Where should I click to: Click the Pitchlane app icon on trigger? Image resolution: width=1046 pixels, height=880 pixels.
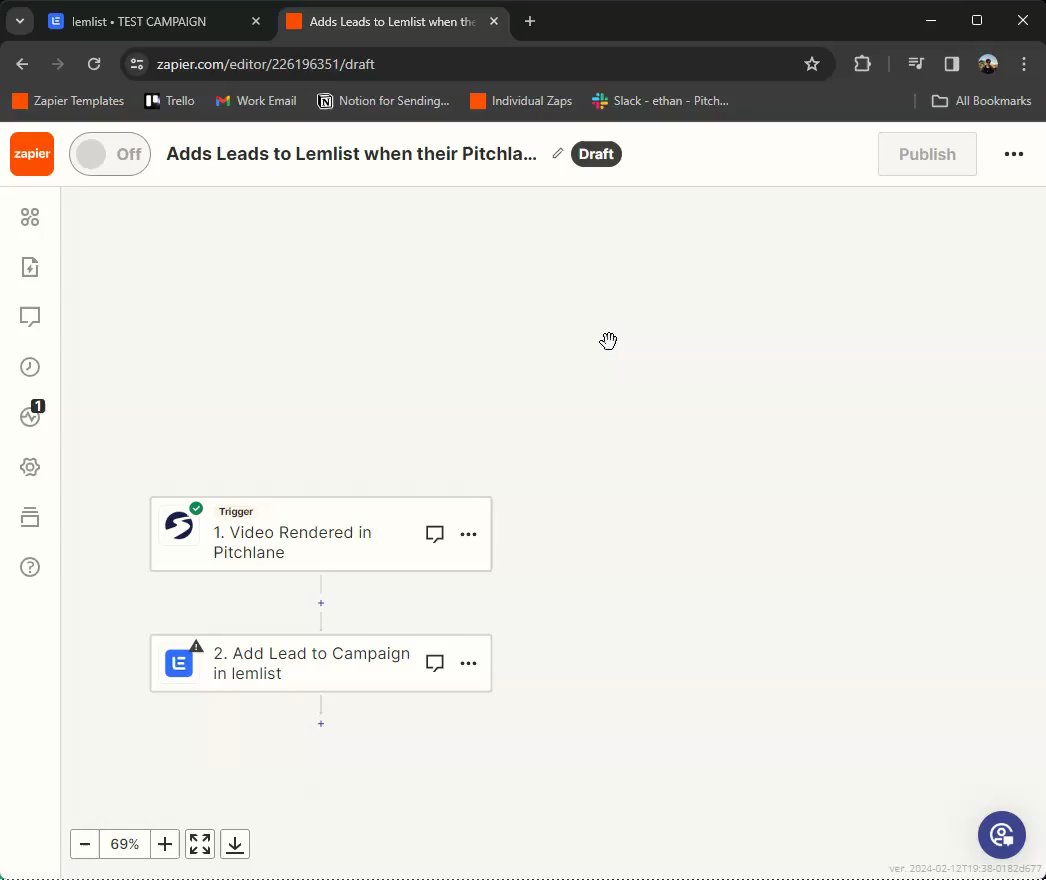(x=179, y=526)
